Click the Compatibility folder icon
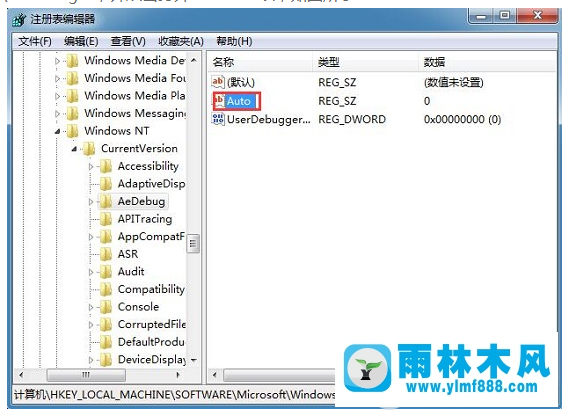The height and width of the screenshot is (412, 563). 106,290
